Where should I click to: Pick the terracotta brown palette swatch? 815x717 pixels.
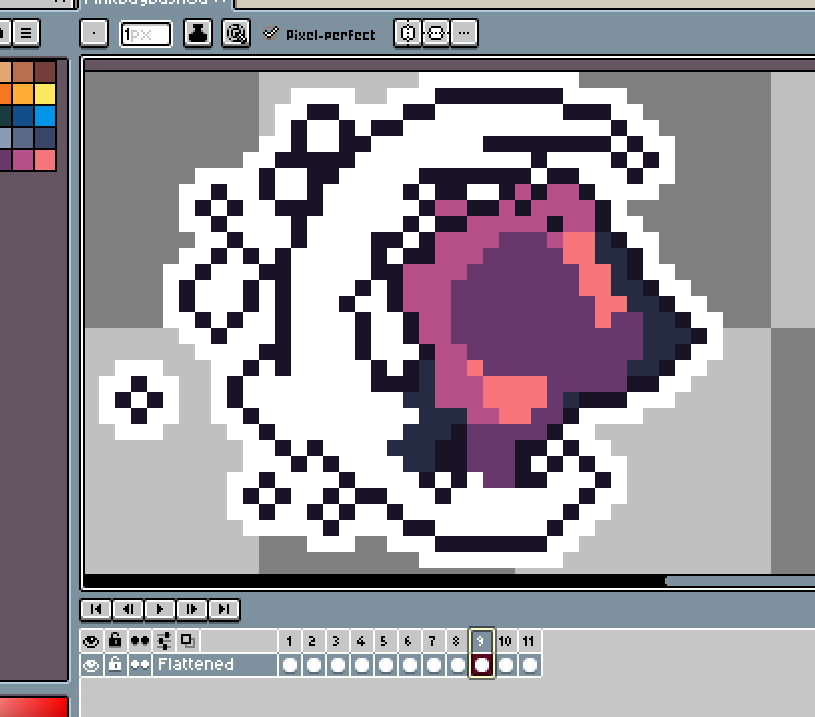pos(23,72)
